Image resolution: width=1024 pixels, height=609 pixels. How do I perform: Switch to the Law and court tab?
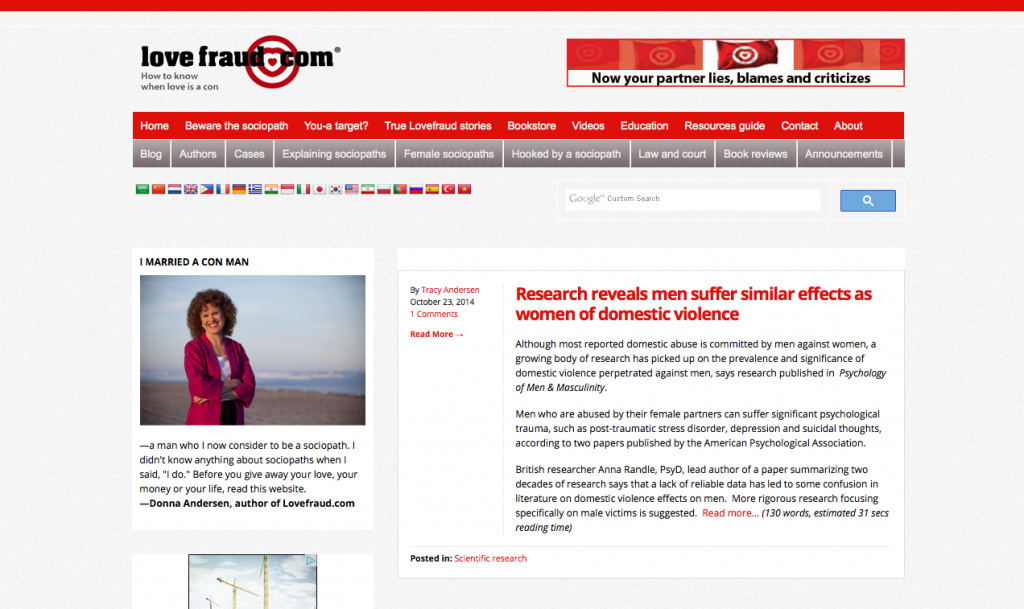[x=672, y=154]
